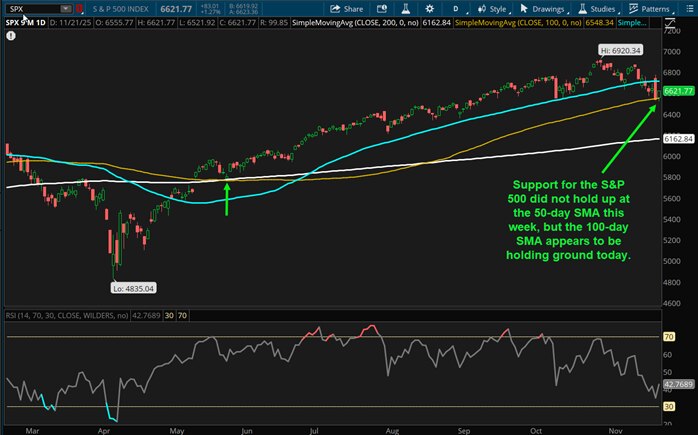Open the list menu icon at top right
698x435 pixels.
(x=690, y=9)
